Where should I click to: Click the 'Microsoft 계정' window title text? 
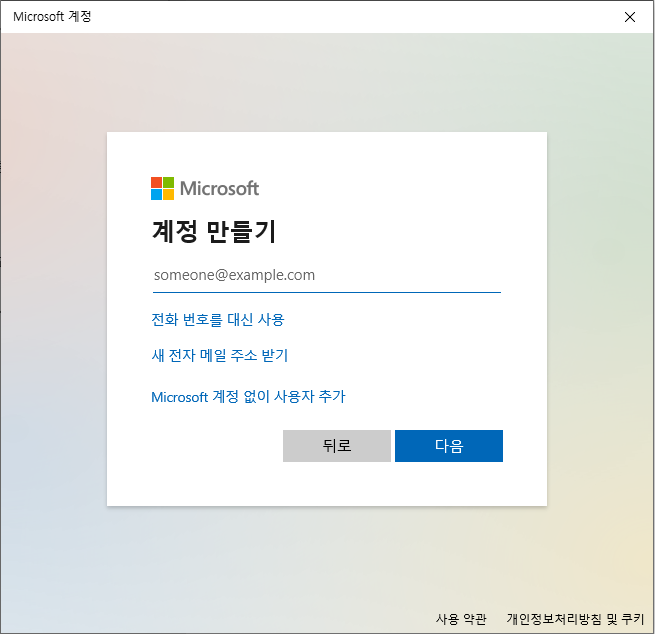[x=52, y=17]
